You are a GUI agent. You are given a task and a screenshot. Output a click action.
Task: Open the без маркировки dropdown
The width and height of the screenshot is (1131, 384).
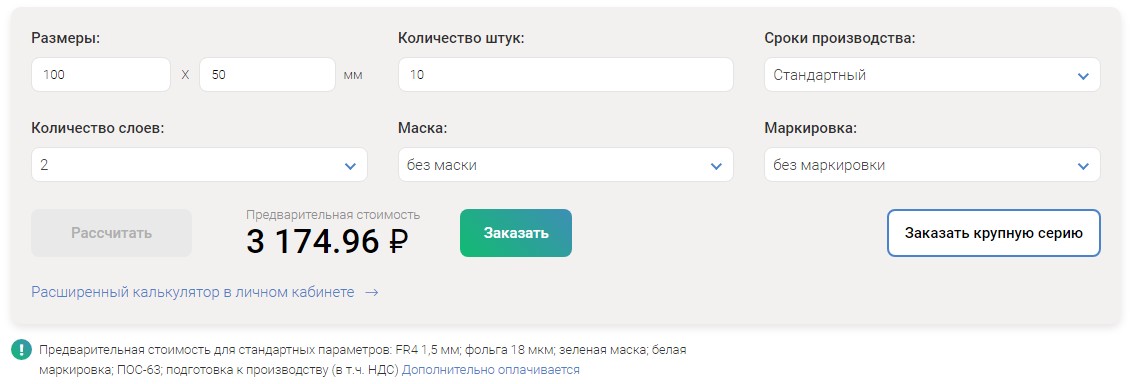932,165
